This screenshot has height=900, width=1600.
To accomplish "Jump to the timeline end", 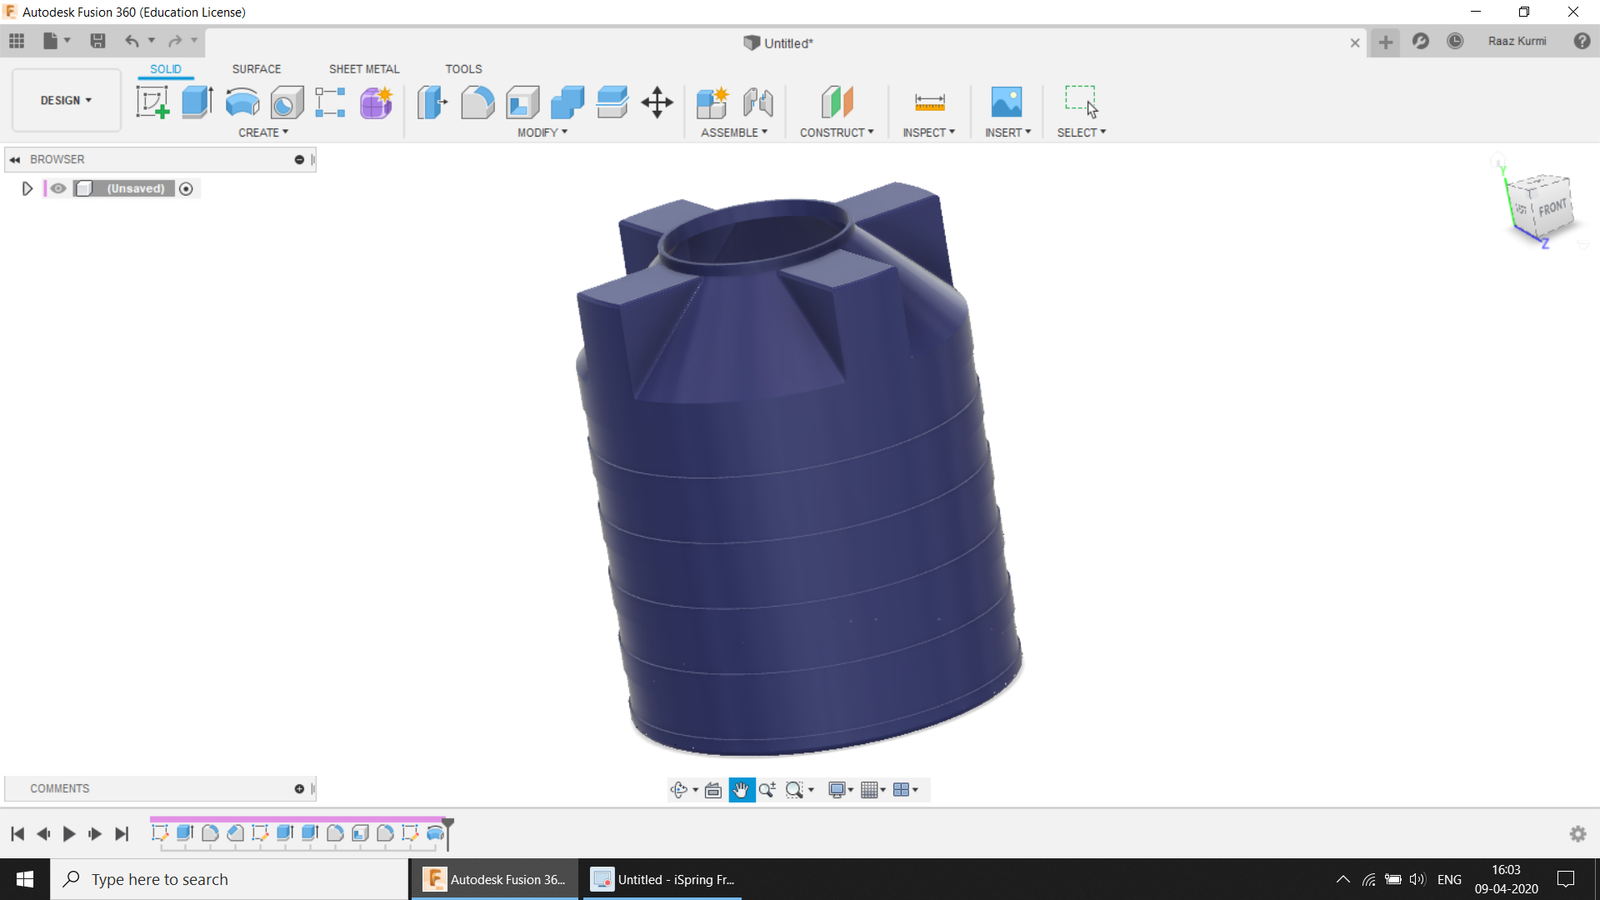I will [122, 834].
